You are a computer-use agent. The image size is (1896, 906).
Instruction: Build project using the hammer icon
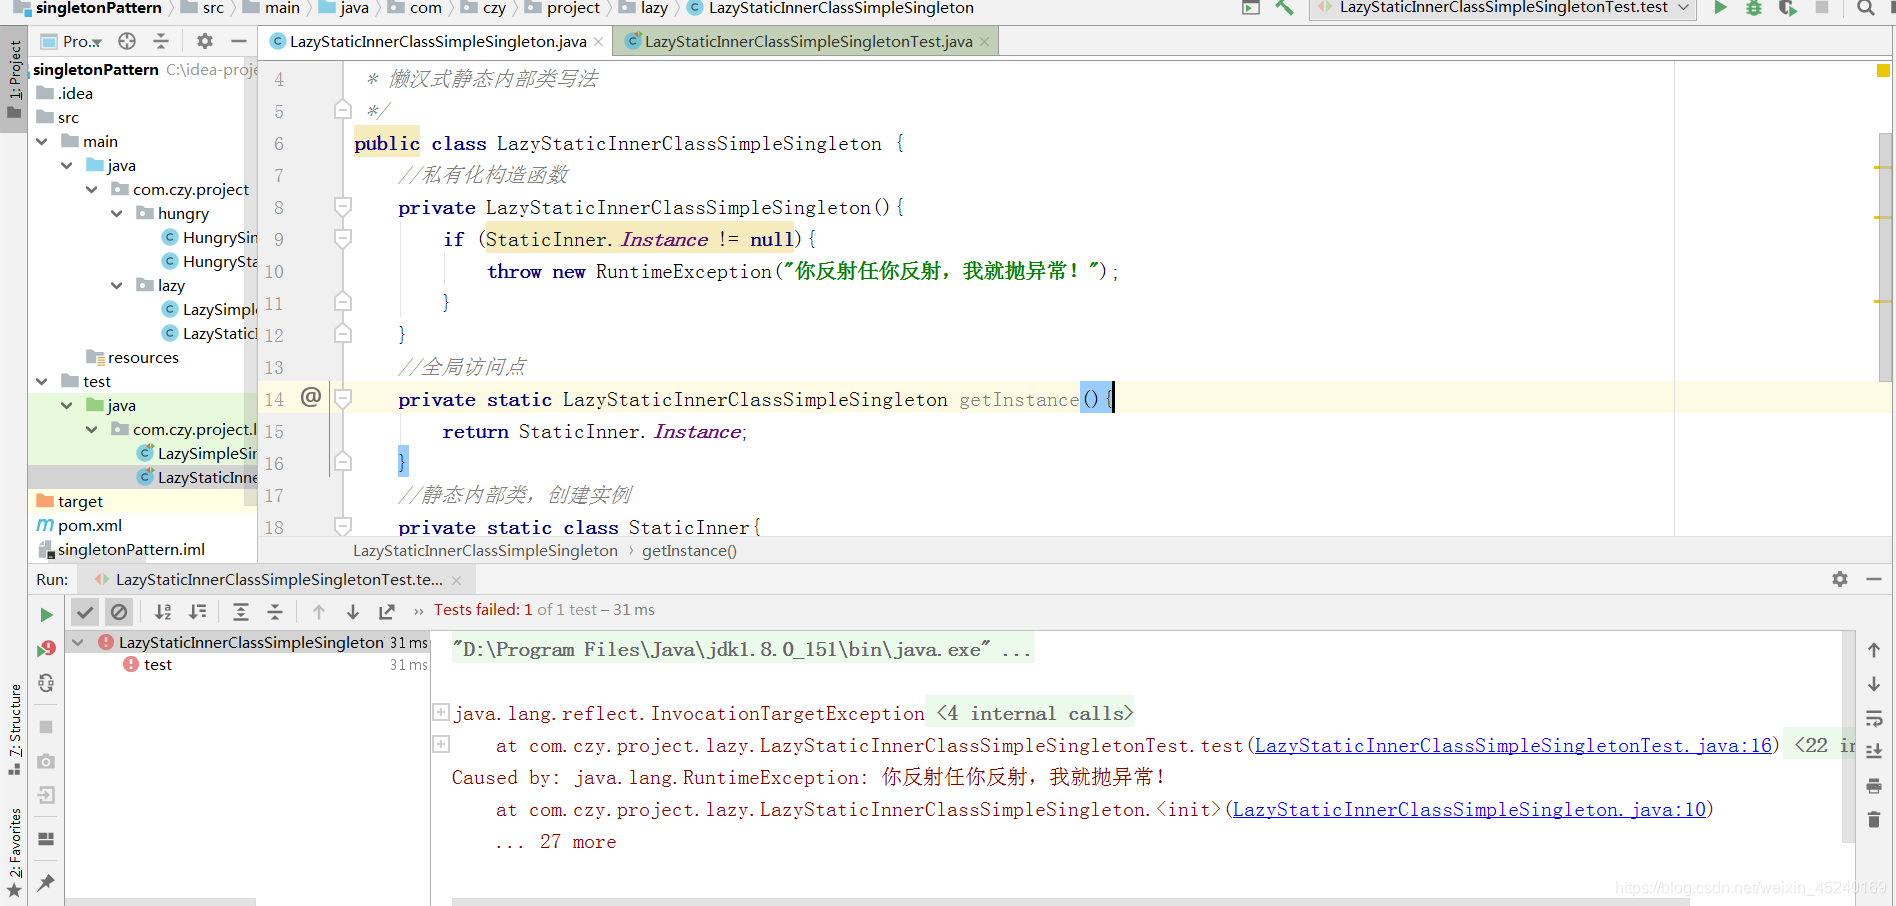click(1284, 8)
